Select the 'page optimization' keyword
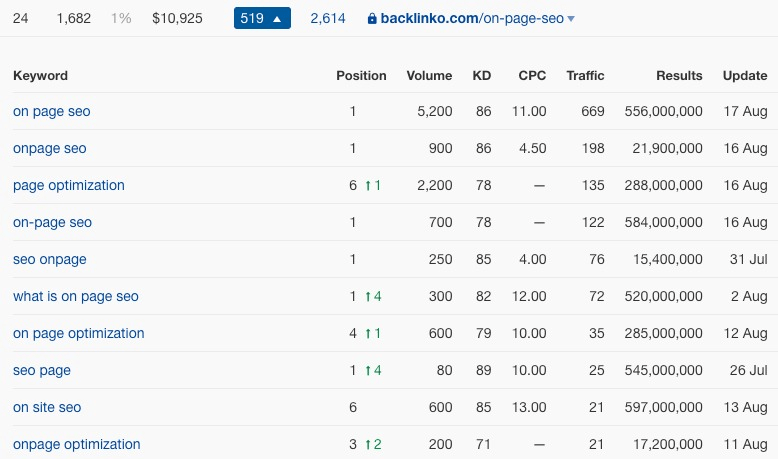Viewport: 778px width, 459px height. pyautogui.click(x=68, y=185)
